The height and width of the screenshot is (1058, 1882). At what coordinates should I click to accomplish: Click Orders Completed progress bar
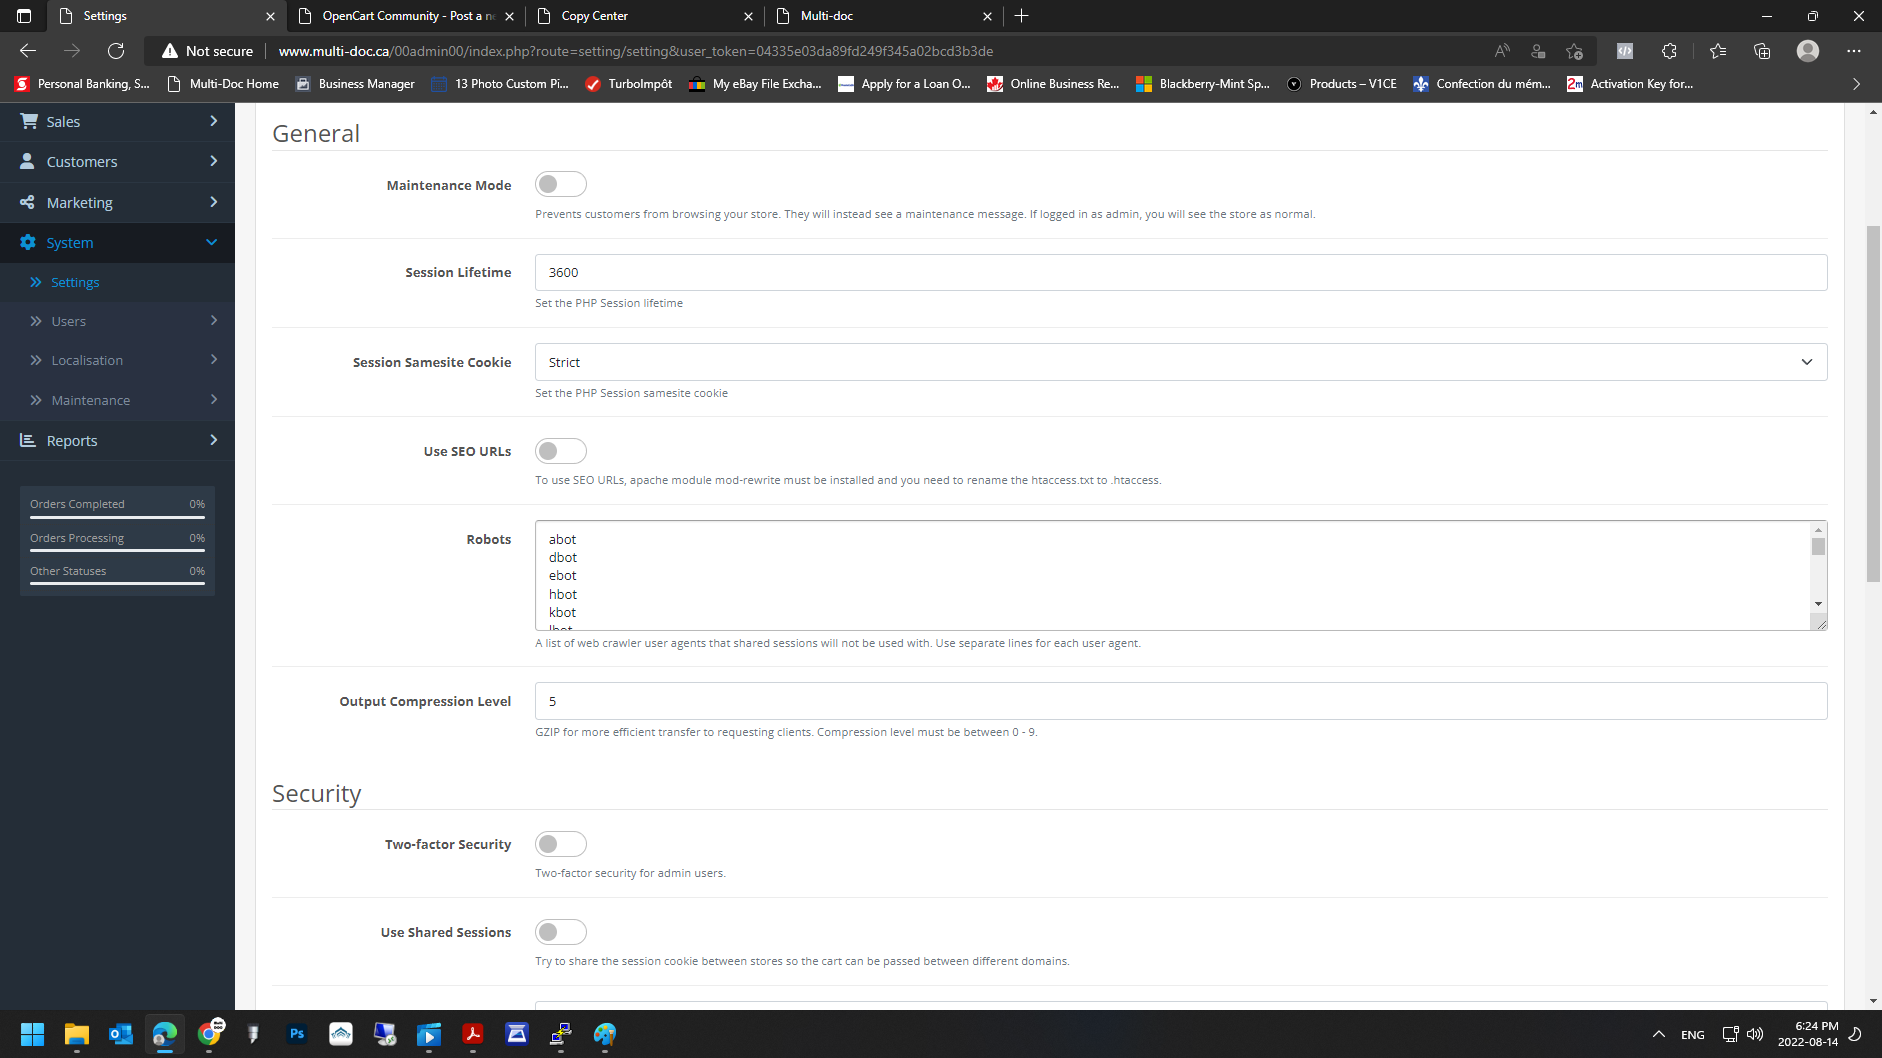[x=117, y=517]
